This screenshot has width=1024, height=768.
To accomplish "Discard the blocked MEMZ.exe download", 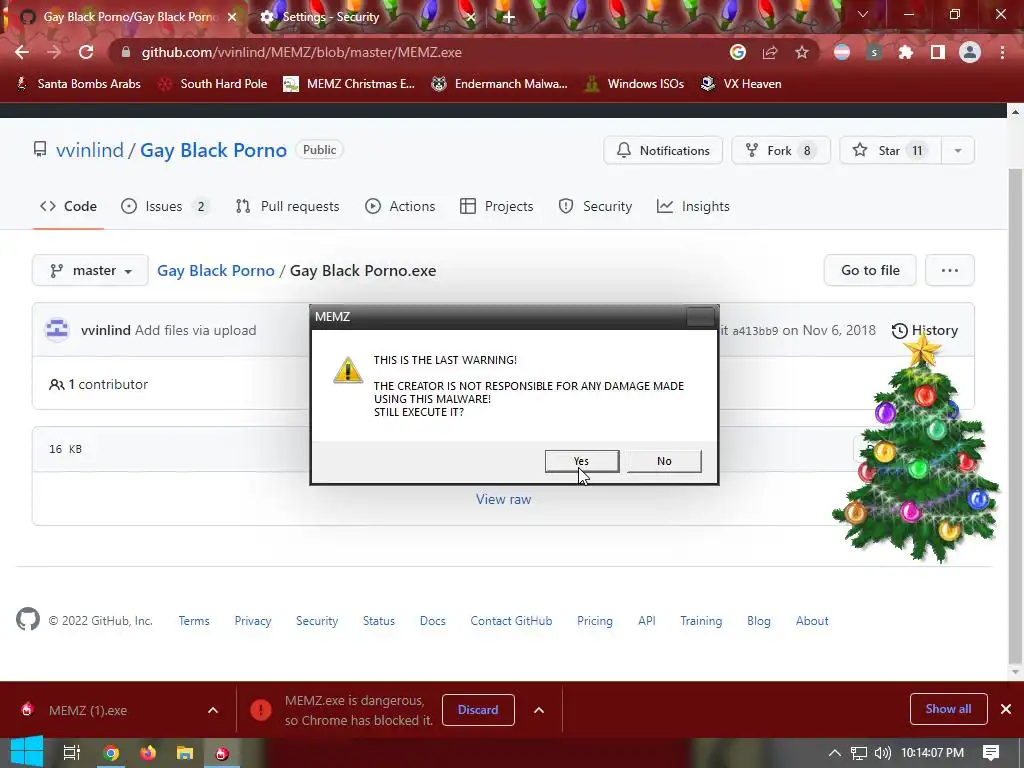I will click(x=478, y=710).
